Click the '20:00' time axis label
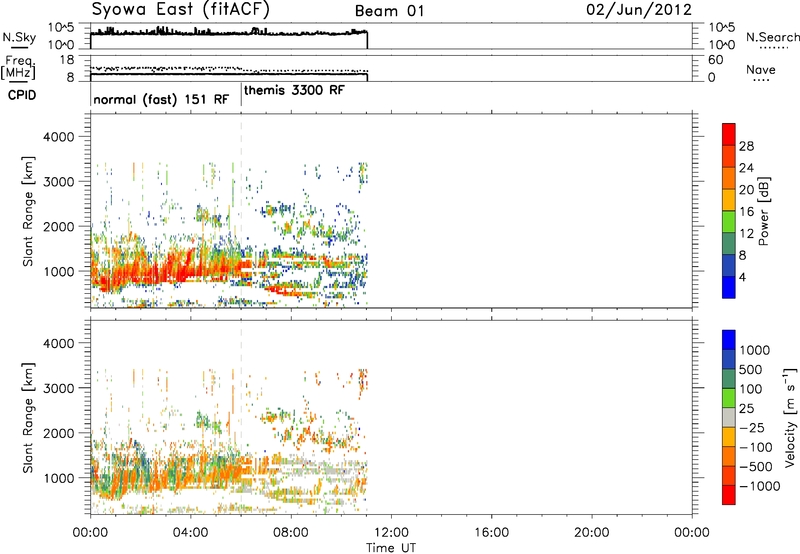Screen dimensions: 800x554 (591, 533)
